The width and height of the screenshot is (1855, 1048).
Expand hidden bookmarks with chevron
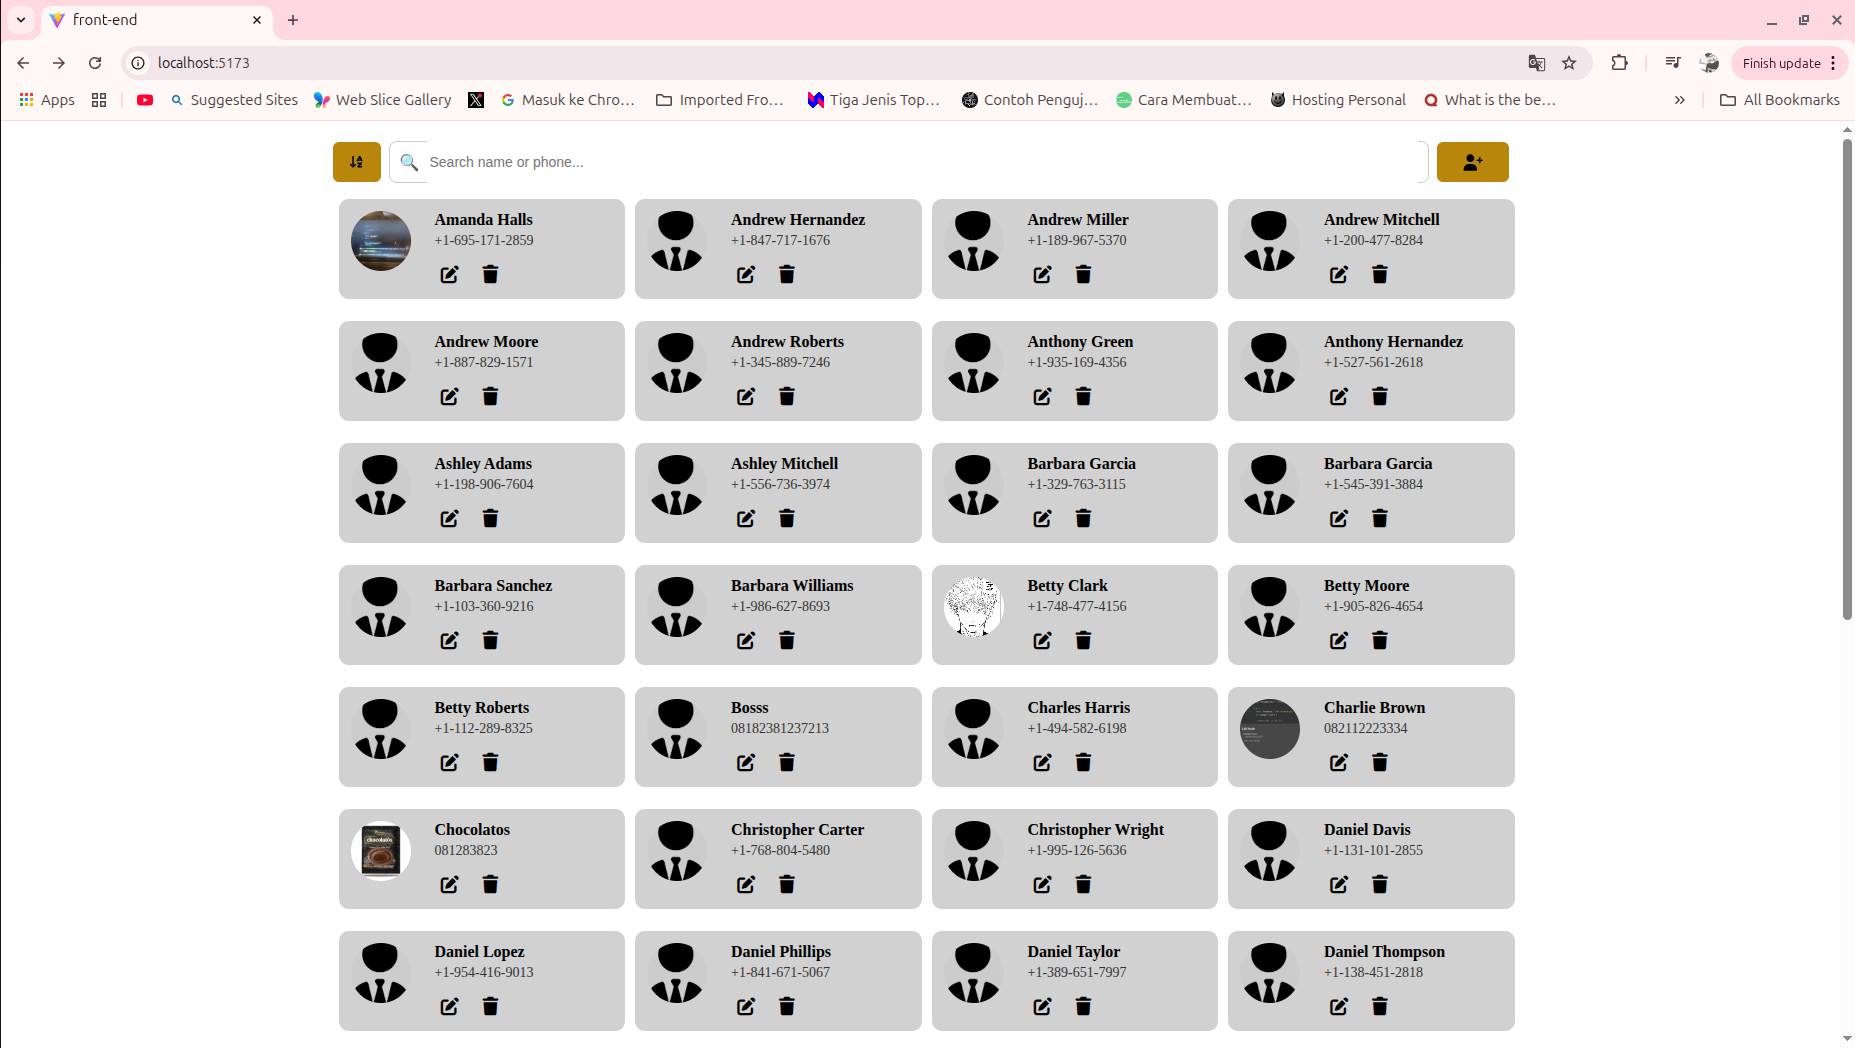coord(1679,100)
